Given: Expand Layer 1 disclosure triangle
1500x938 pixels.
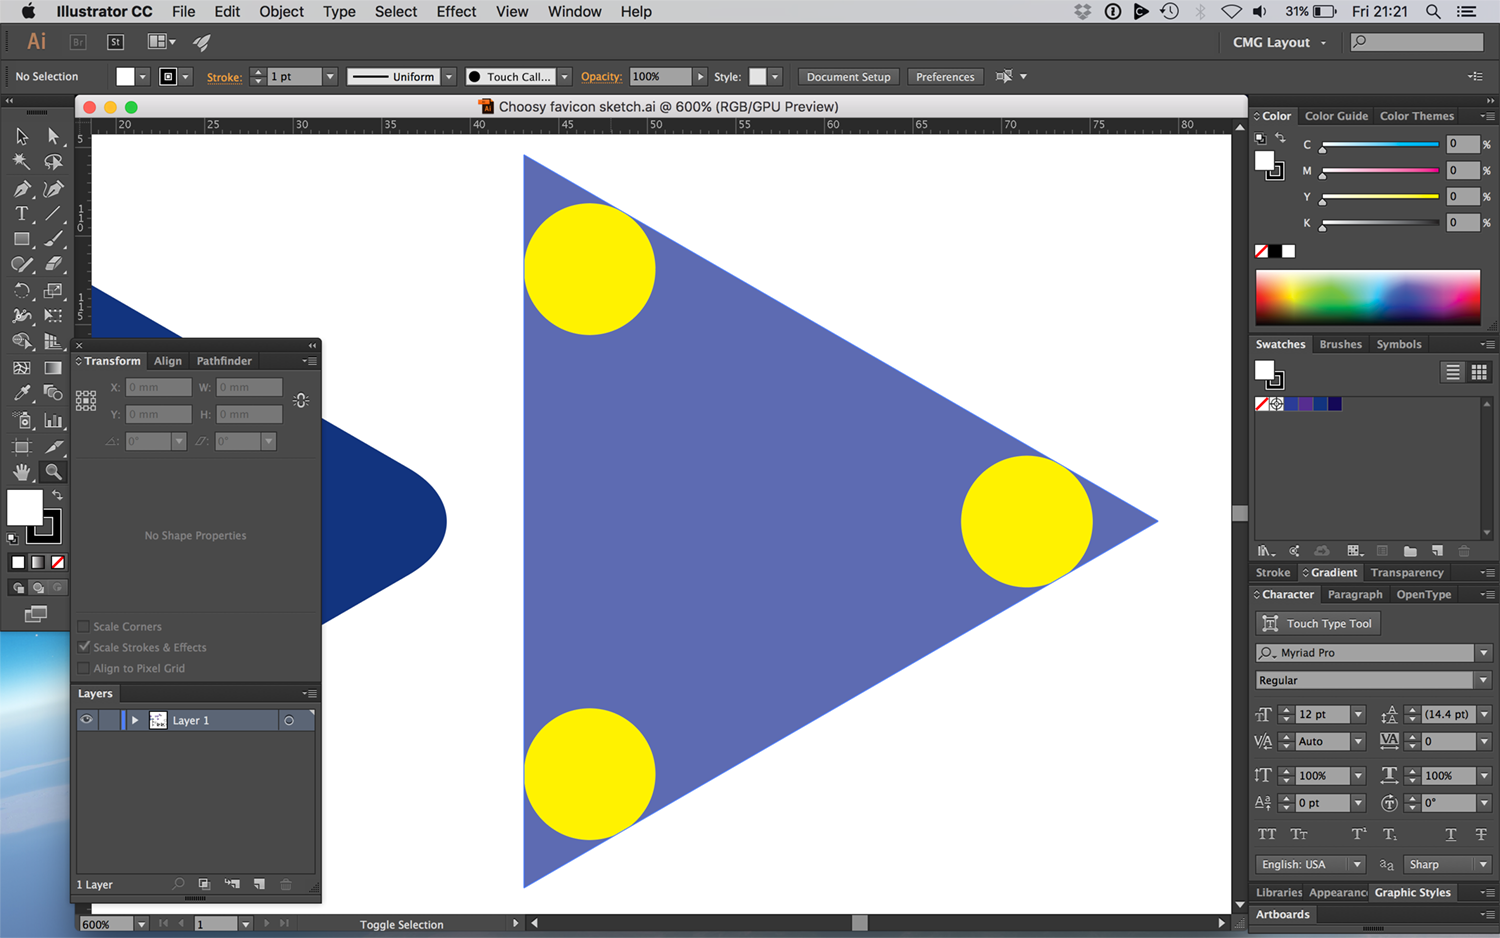Looking at the screenshot, I should [135, 720].
